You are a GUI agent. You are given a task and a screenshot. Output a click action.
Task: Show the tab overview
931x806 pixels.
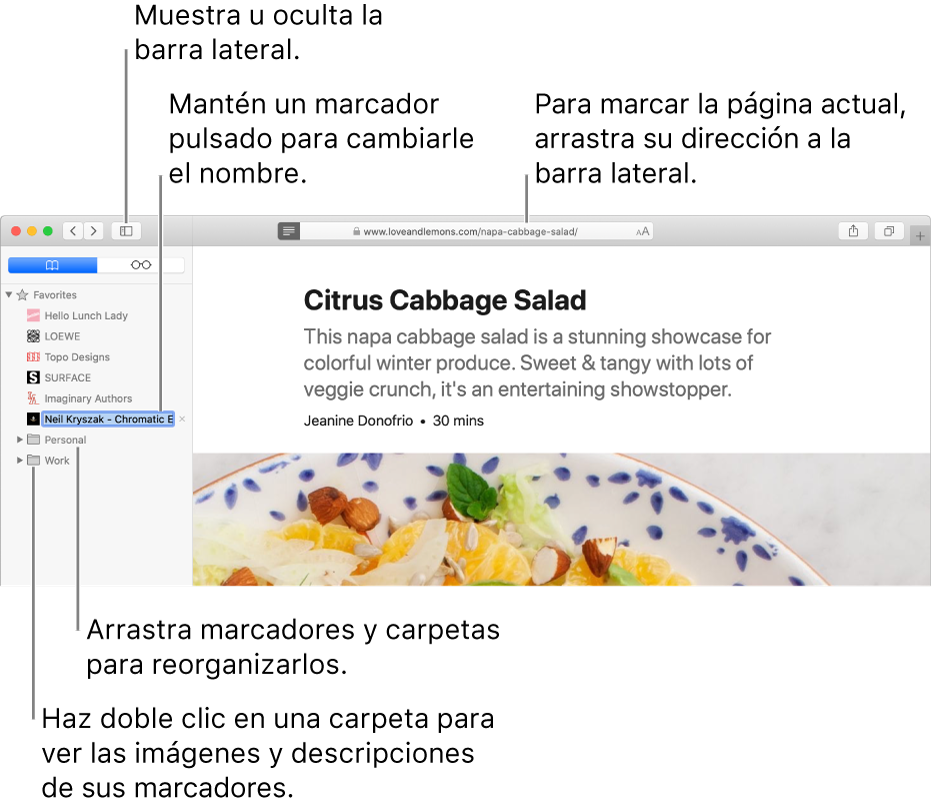(x=889, y=231)
